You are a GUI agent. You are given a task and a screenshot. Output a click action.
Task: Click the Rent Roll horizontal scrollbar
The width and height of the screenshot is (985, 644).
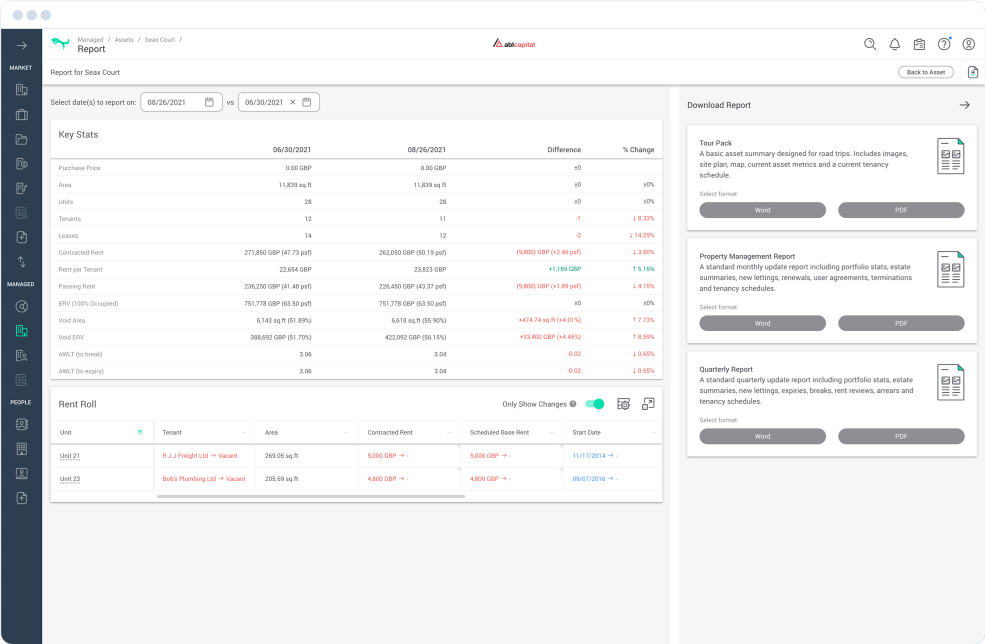[x=311, y=496]
